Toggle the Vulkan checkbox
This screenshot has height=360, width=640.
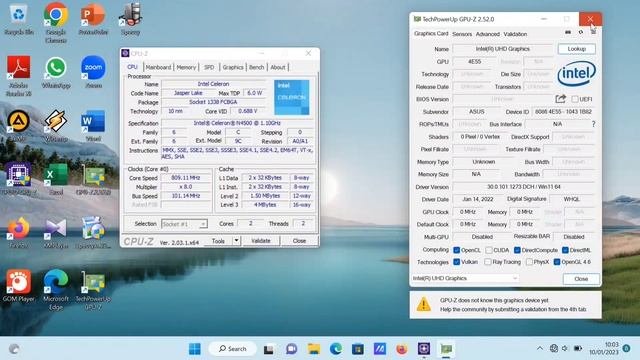457,262
